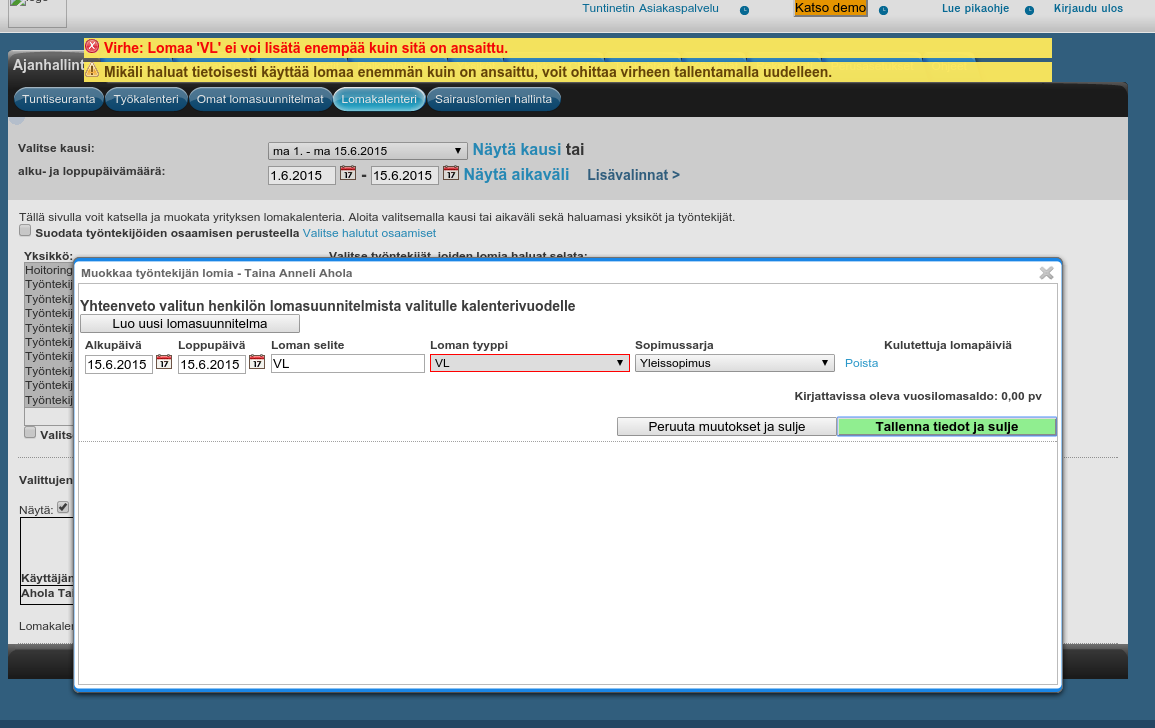Enable Suodata työntekijöiden osaamisen perusteella checkbox
Image resolution: width=1155 pixels, height=728 pixels.
point(25,231)
